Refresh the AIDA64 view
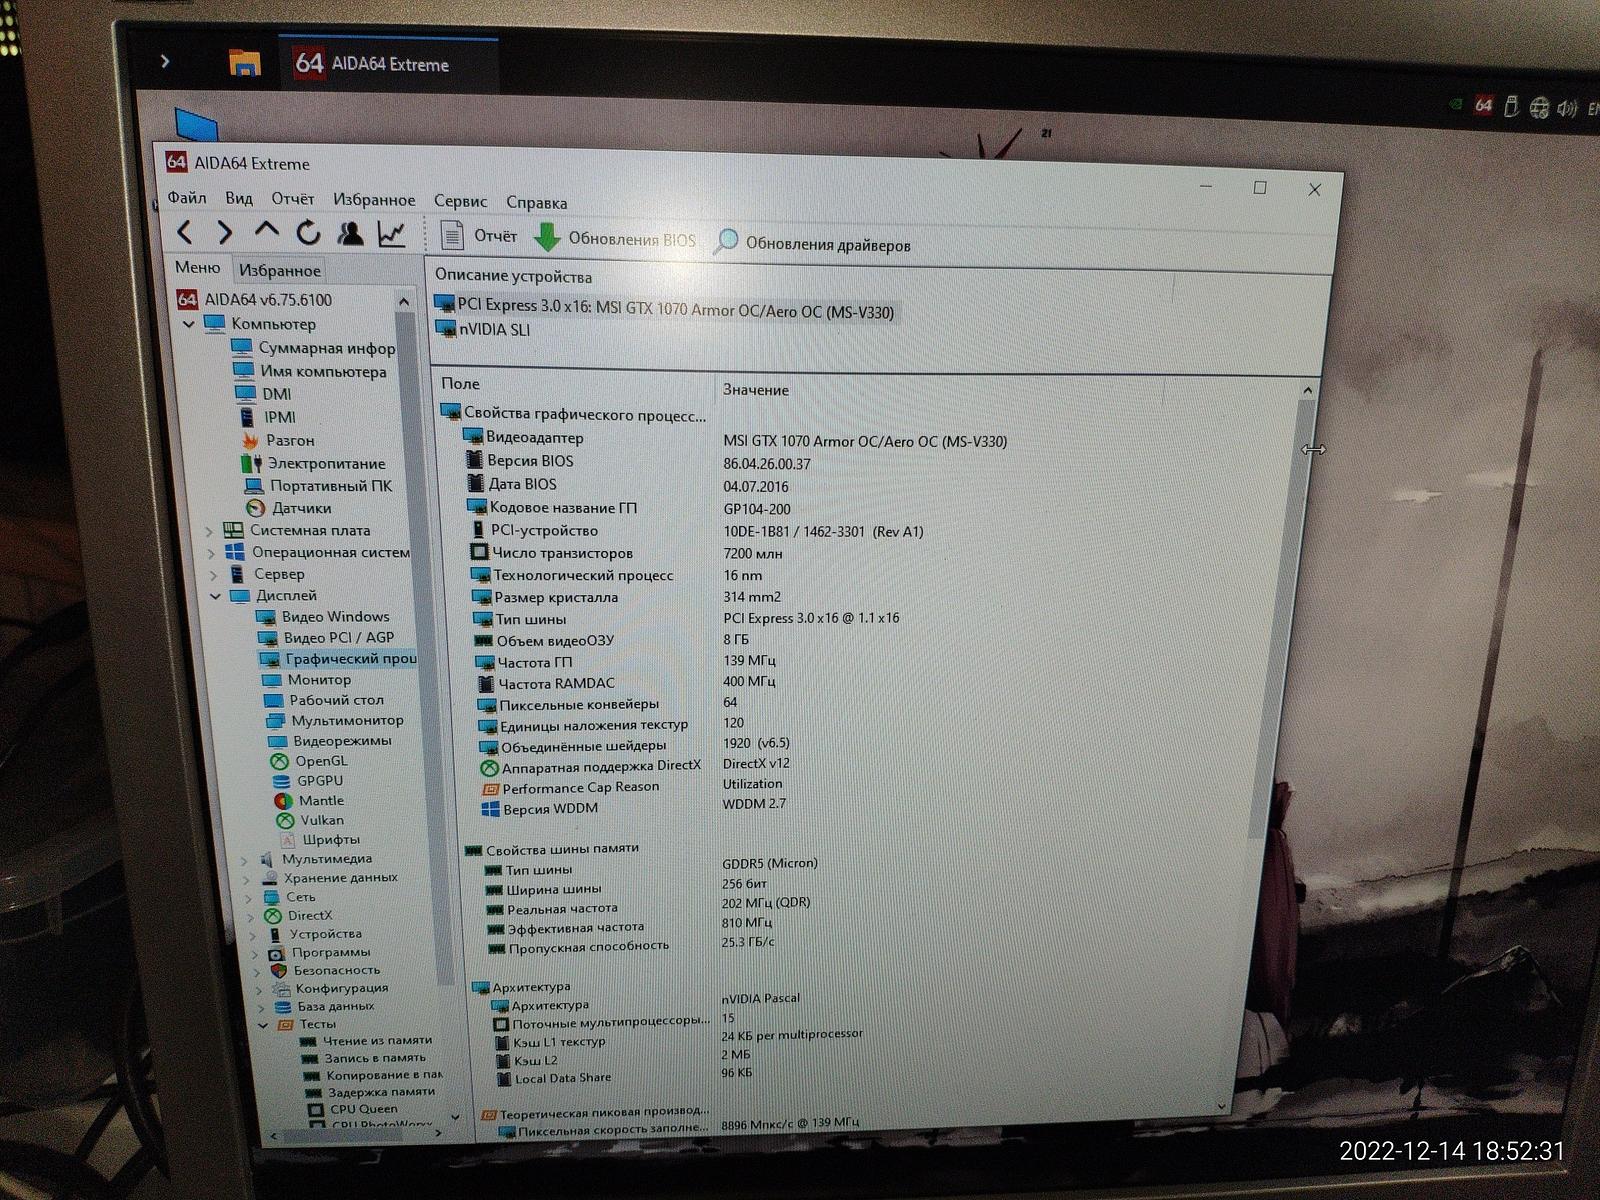 click(308, 233)
